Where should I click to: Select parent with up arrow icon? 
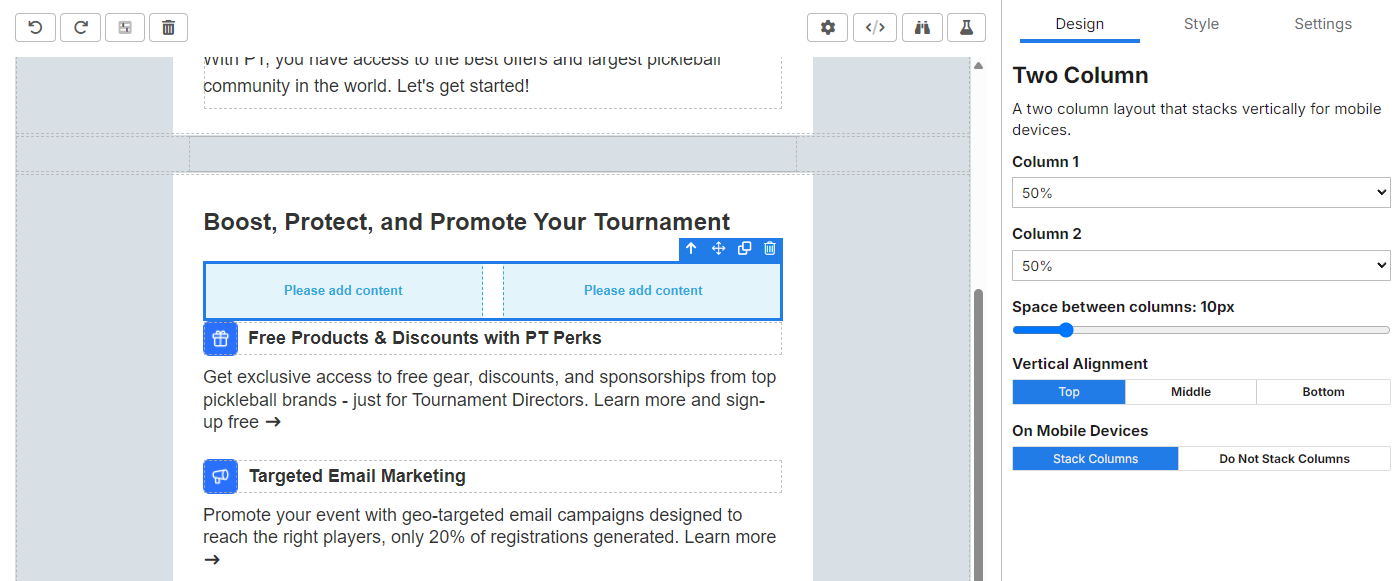[x=691, y=249]
